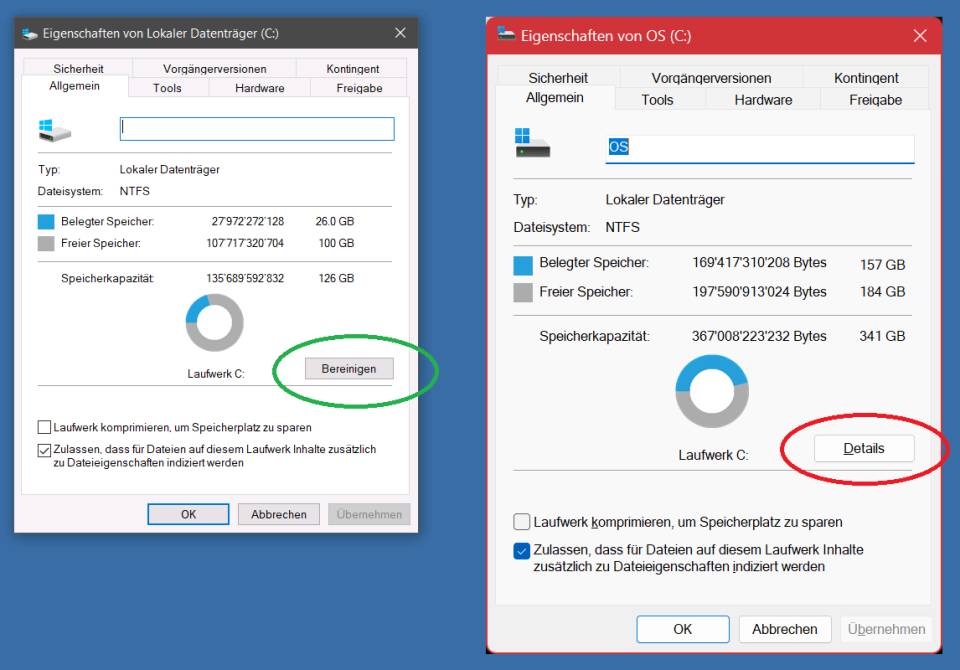Open Vorgängerversionen tab in OS (C:) window

pos(711,78)
